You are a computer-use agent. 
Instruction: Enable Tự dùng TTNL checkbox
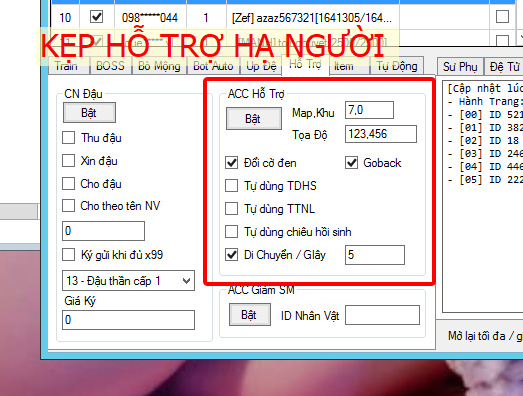231,209
